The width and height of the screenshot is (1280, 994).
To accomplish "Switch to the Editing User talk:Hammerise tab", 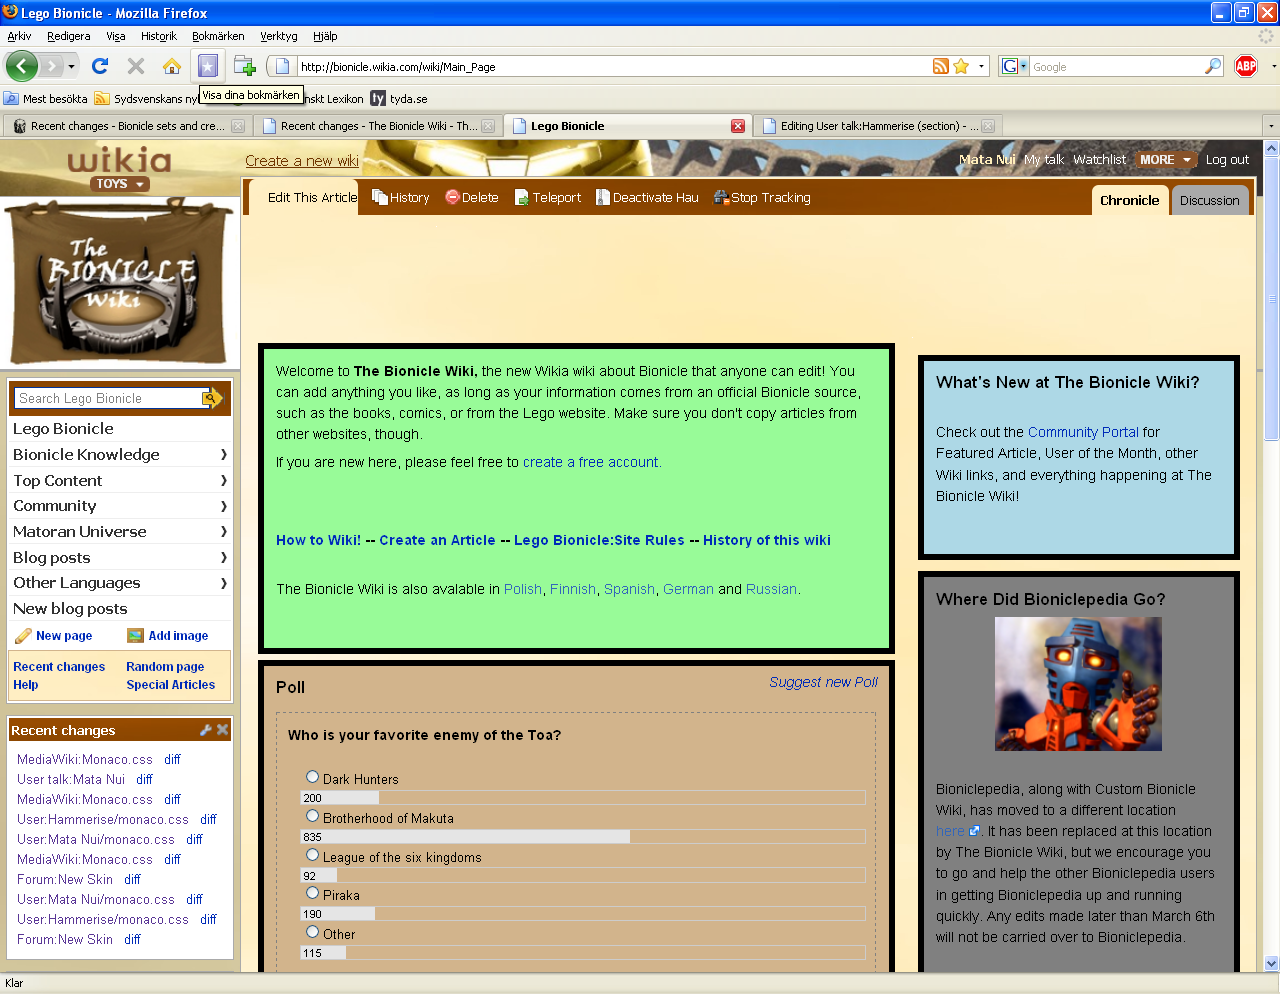I will tap(878, 126).
